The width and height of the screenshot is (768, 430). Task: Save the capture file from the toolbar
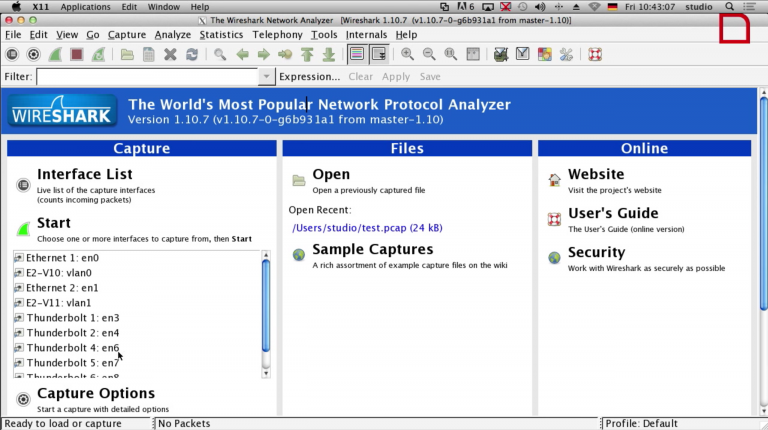[x=149, y=54]
